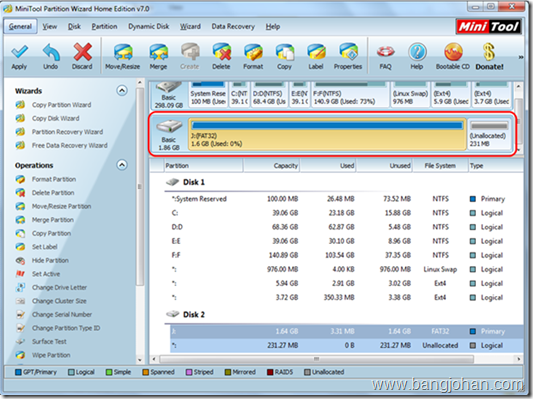Open the FAQ lifebuoy icon

tap(385, 52)
